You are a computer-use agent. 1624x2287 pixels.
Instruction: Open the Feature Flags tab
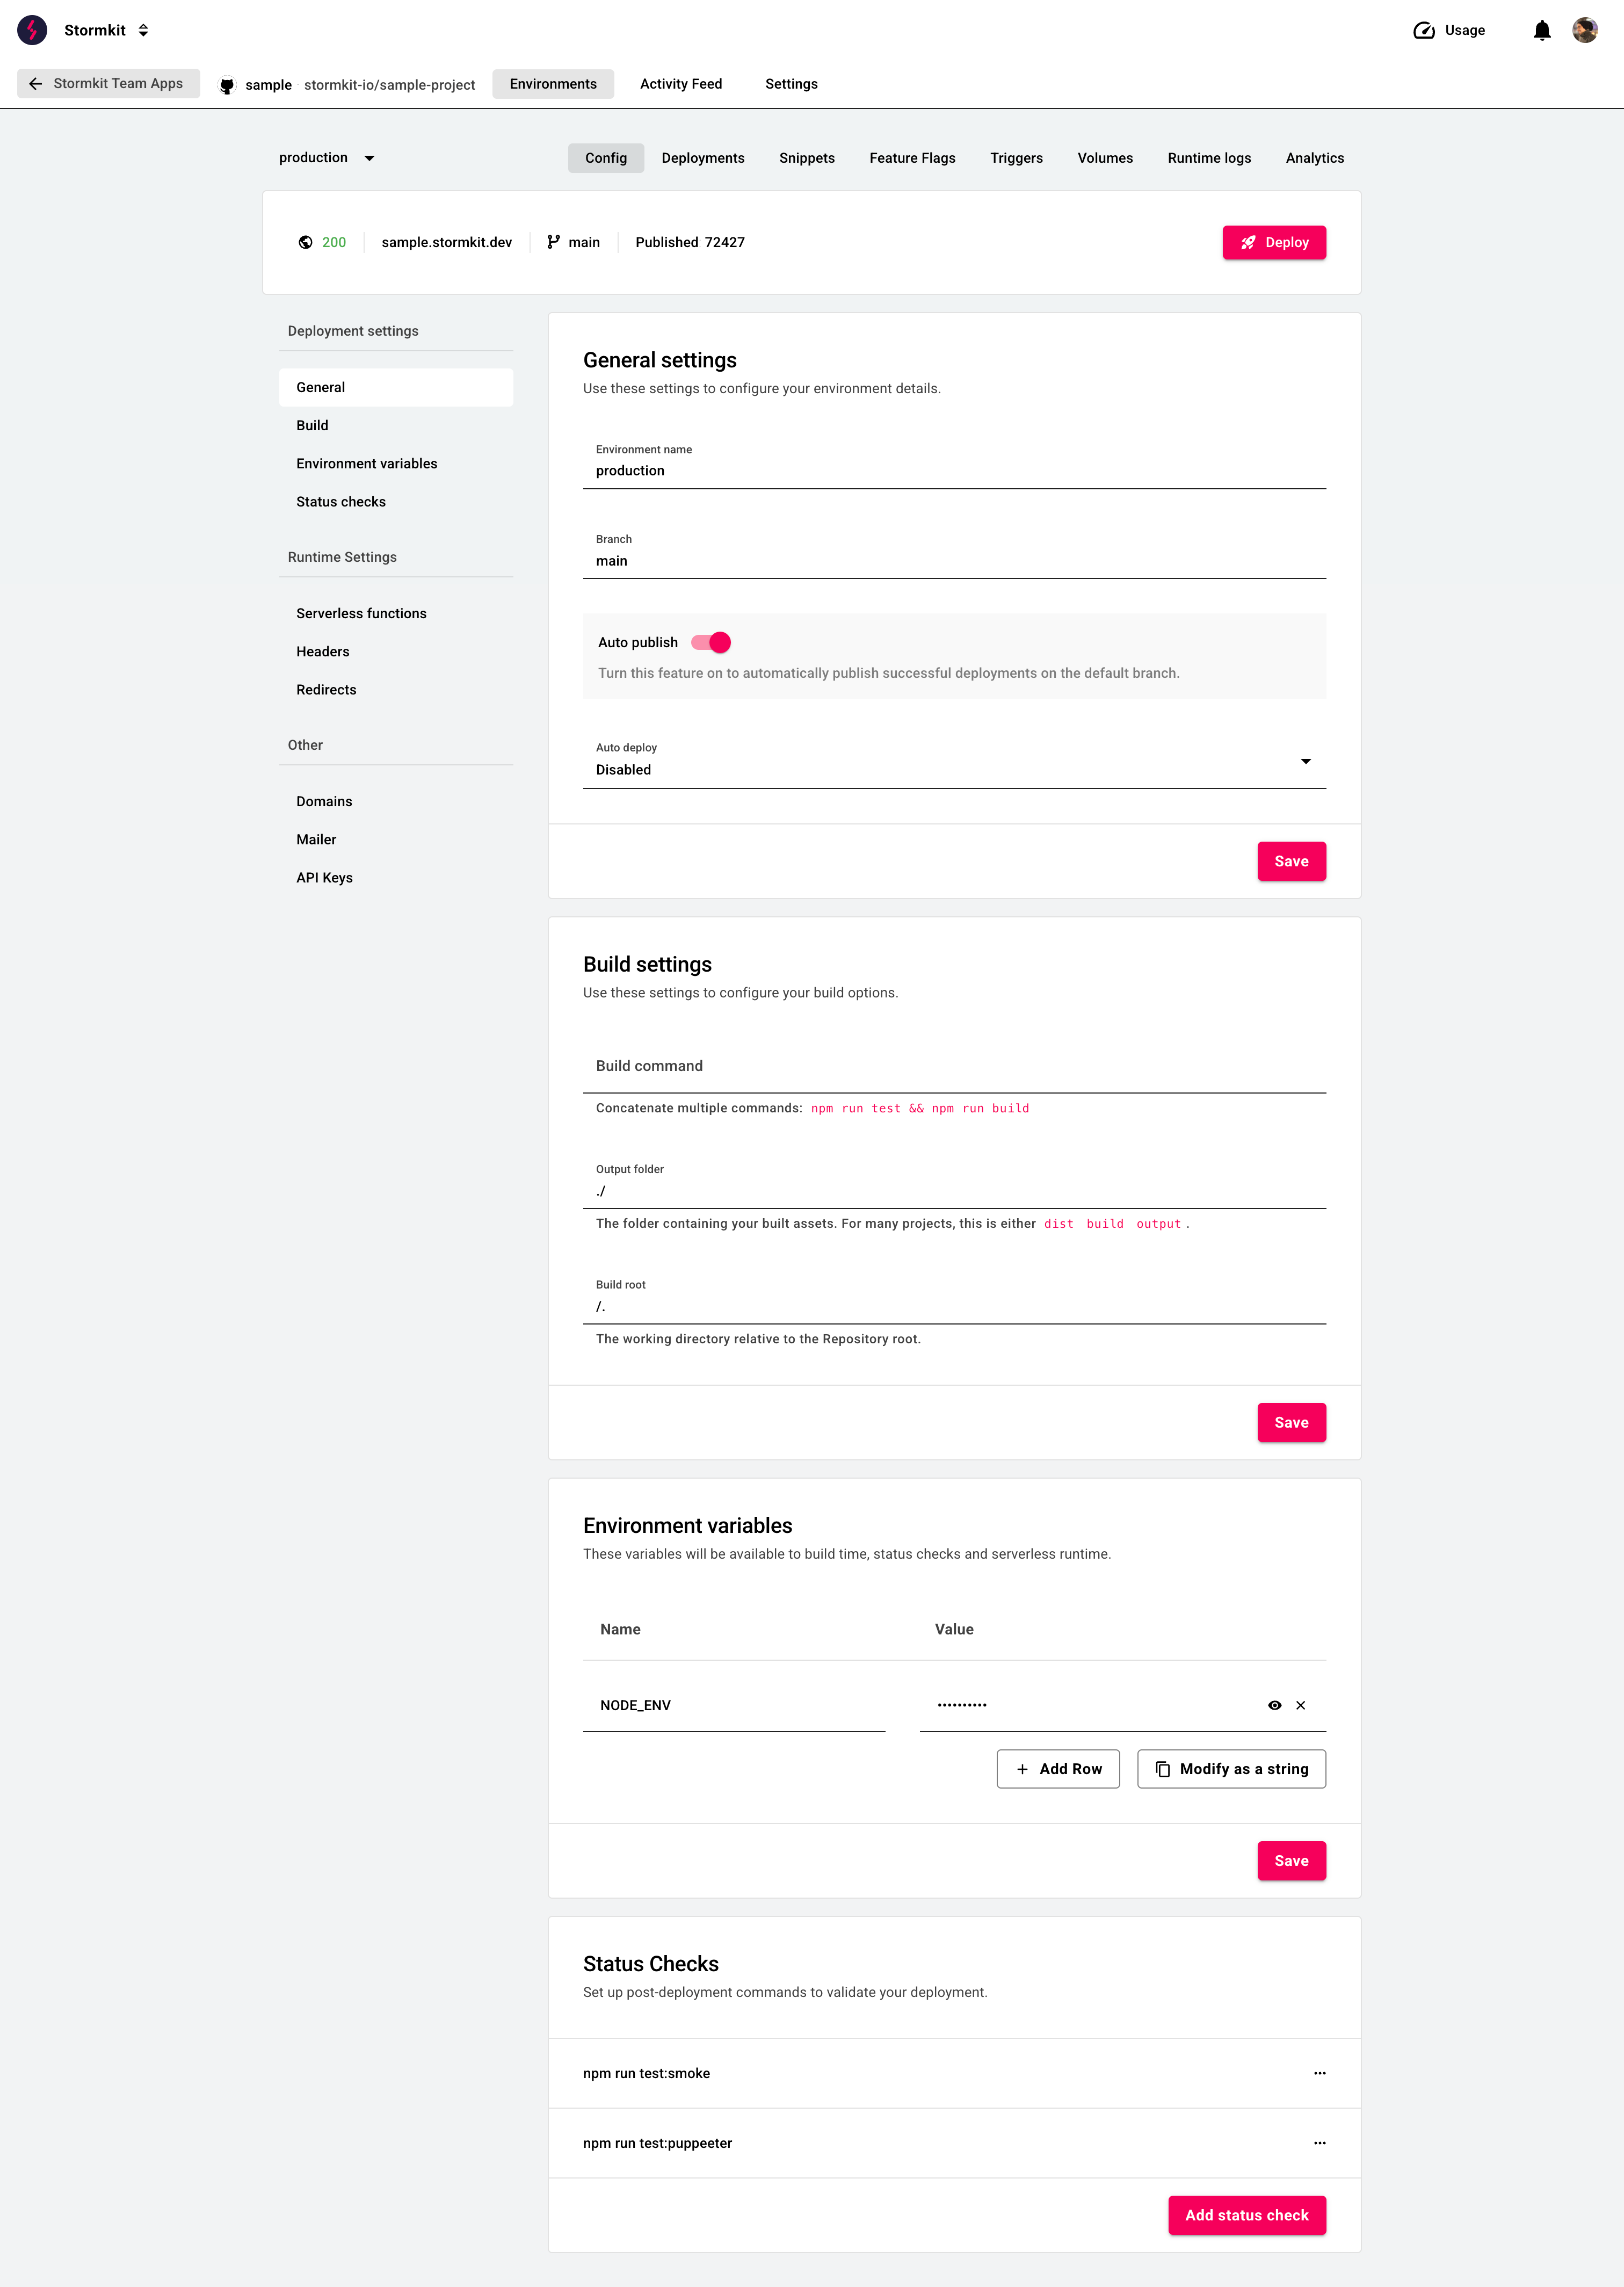click(912, 158)
